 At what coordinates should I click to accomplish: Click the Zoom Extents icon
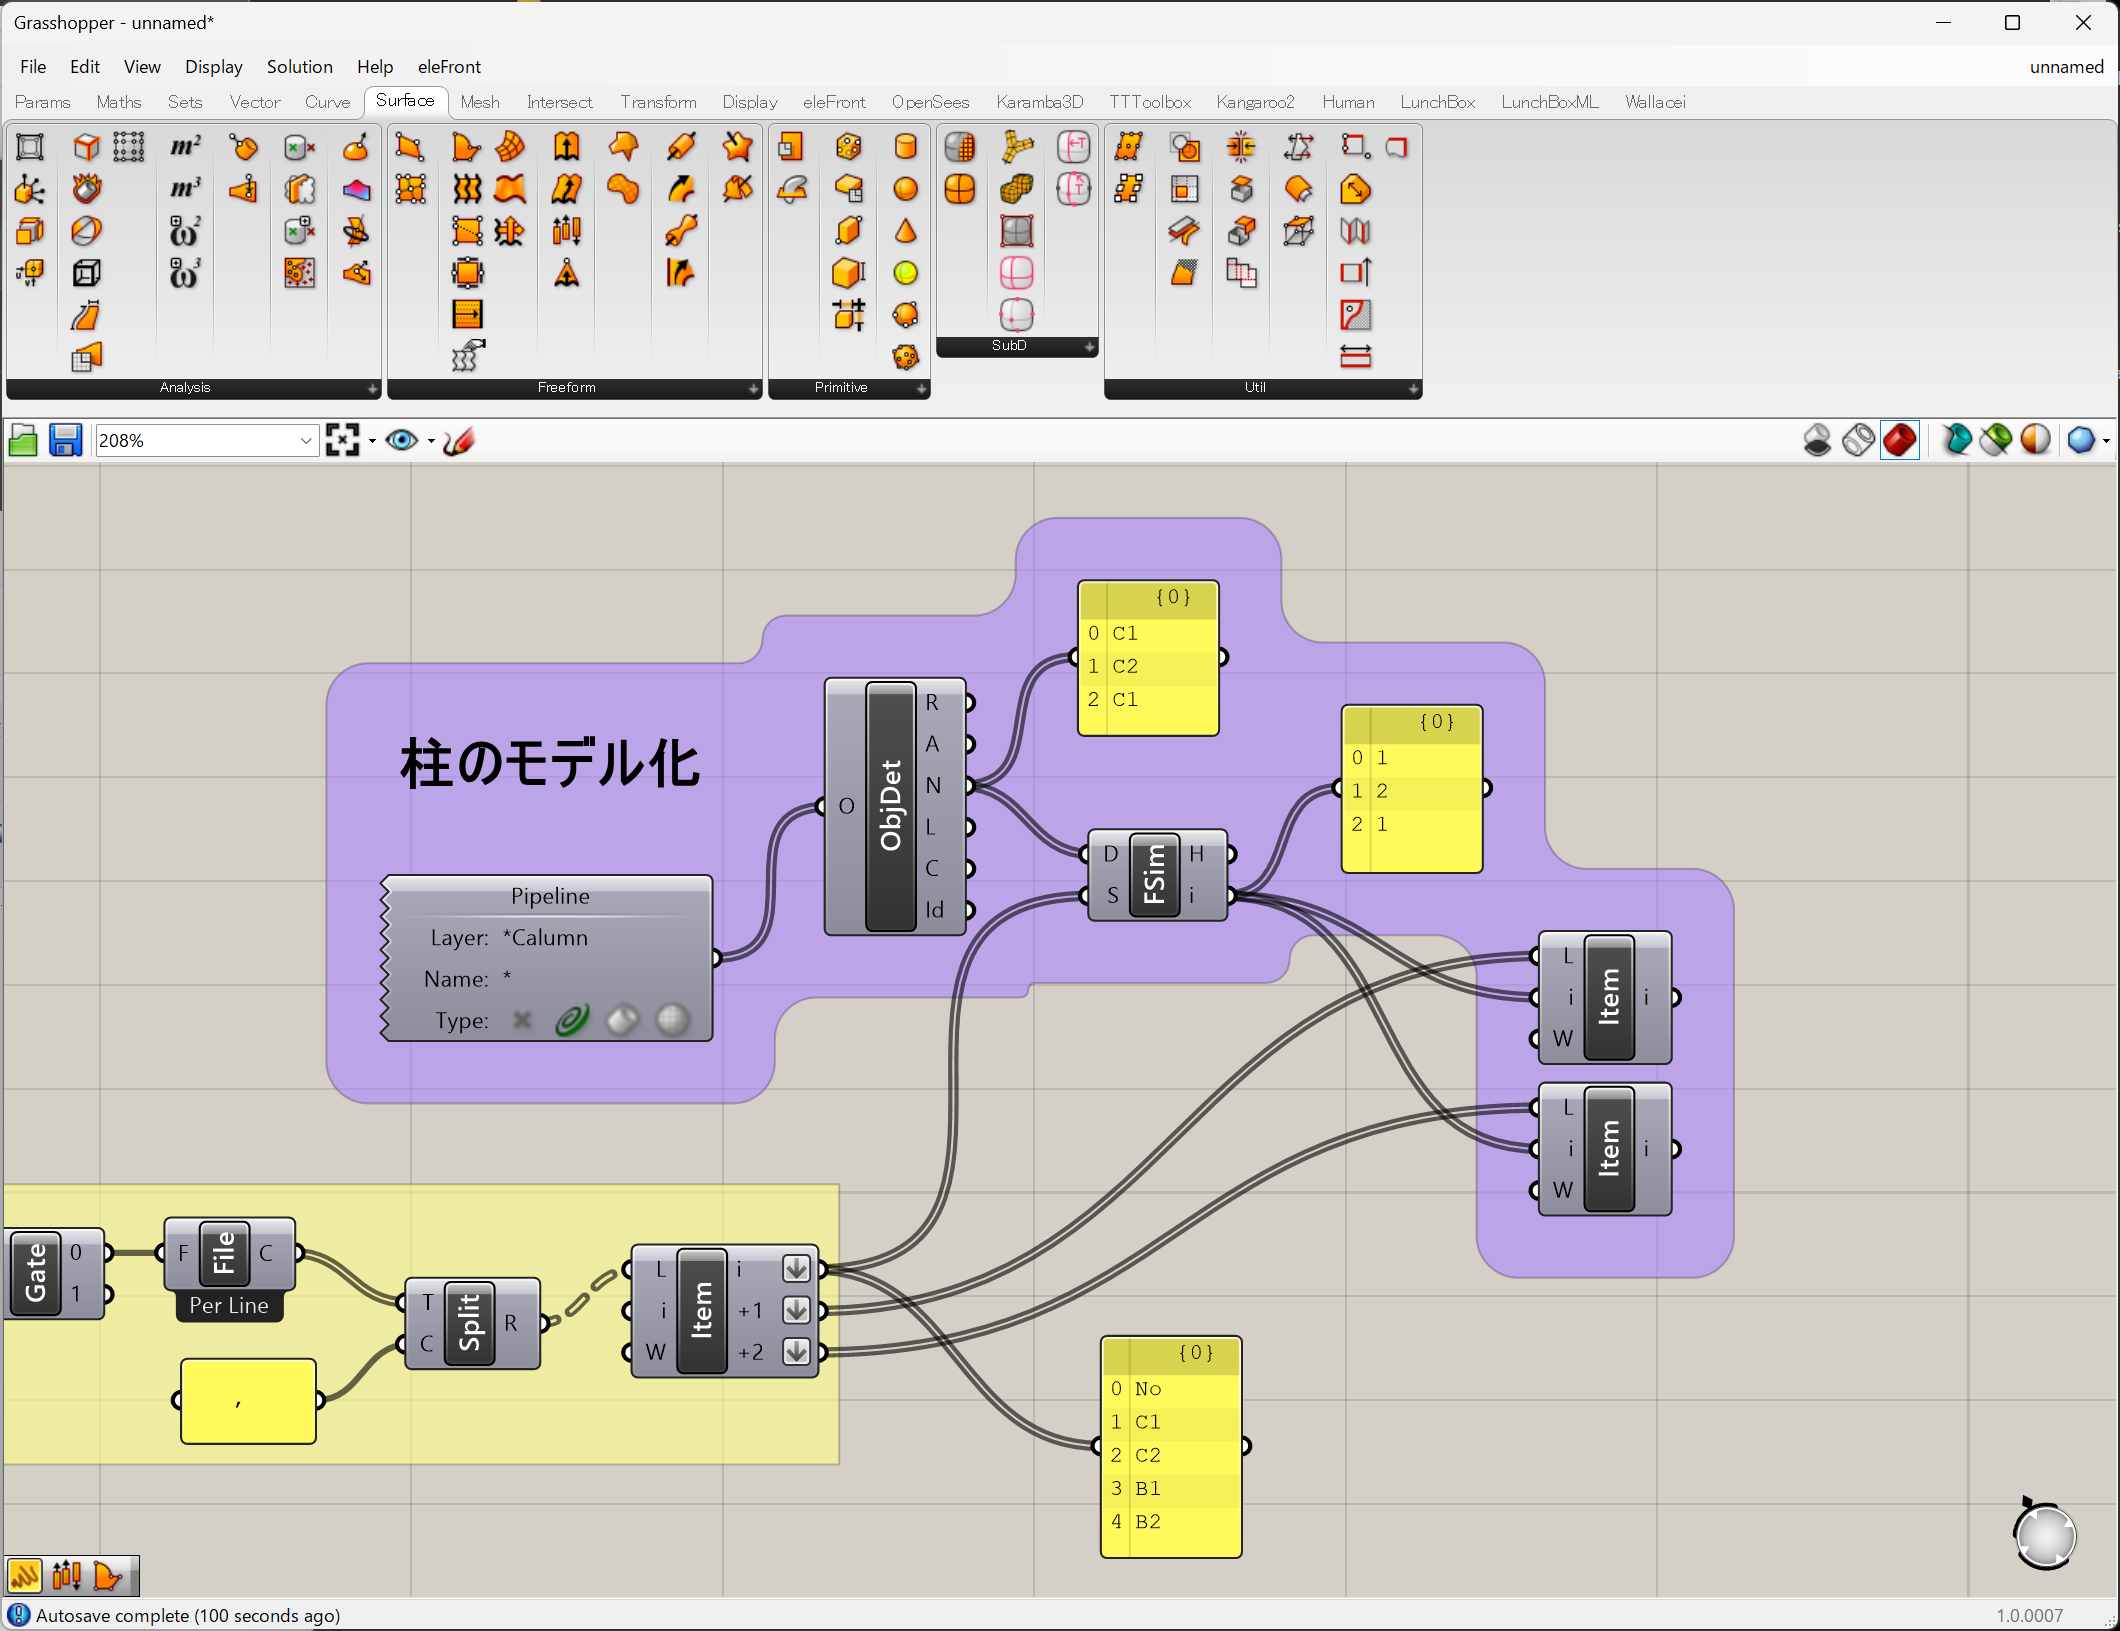[x=342, y=440]
